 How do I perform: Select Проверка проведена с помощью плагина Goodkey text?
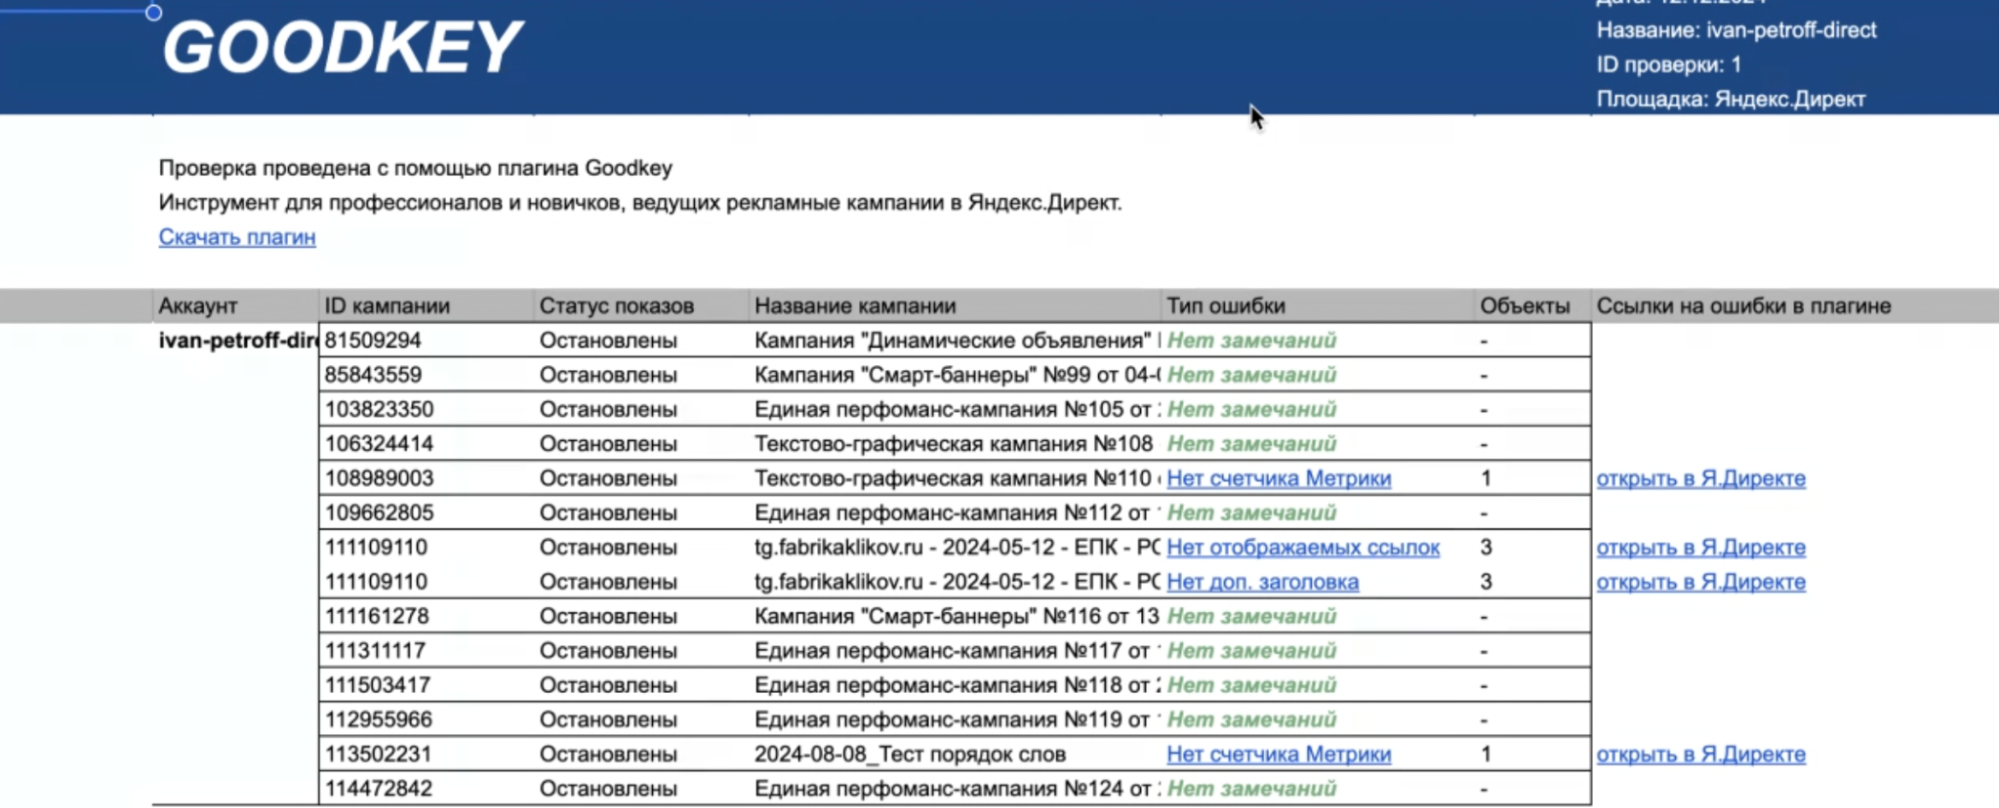point(415,168)
